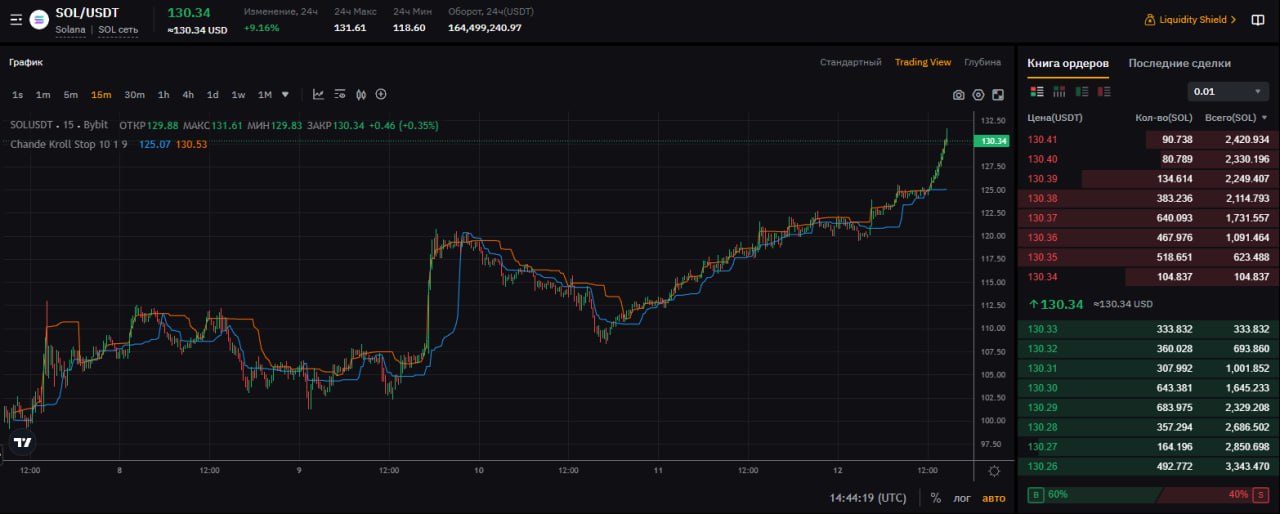Click the Liquidity Shield lock icon

[x=1150, y=19]
